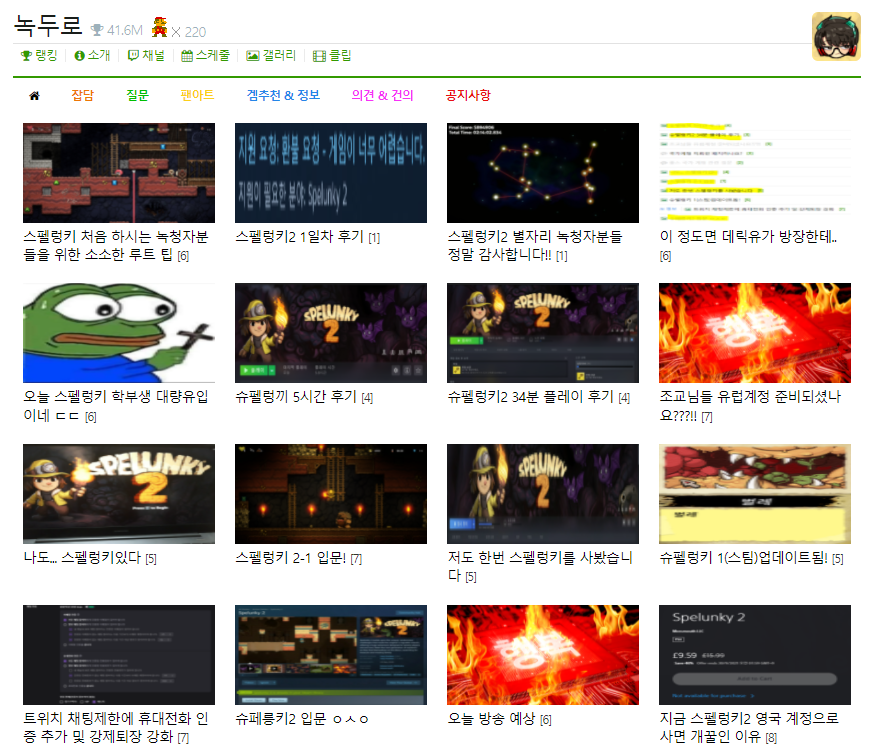Open post 스펠렁키 처음 하시는 녹청자분들을 위한 루트 팁
The height and width of the screenshot is (756, 873).
116,246
